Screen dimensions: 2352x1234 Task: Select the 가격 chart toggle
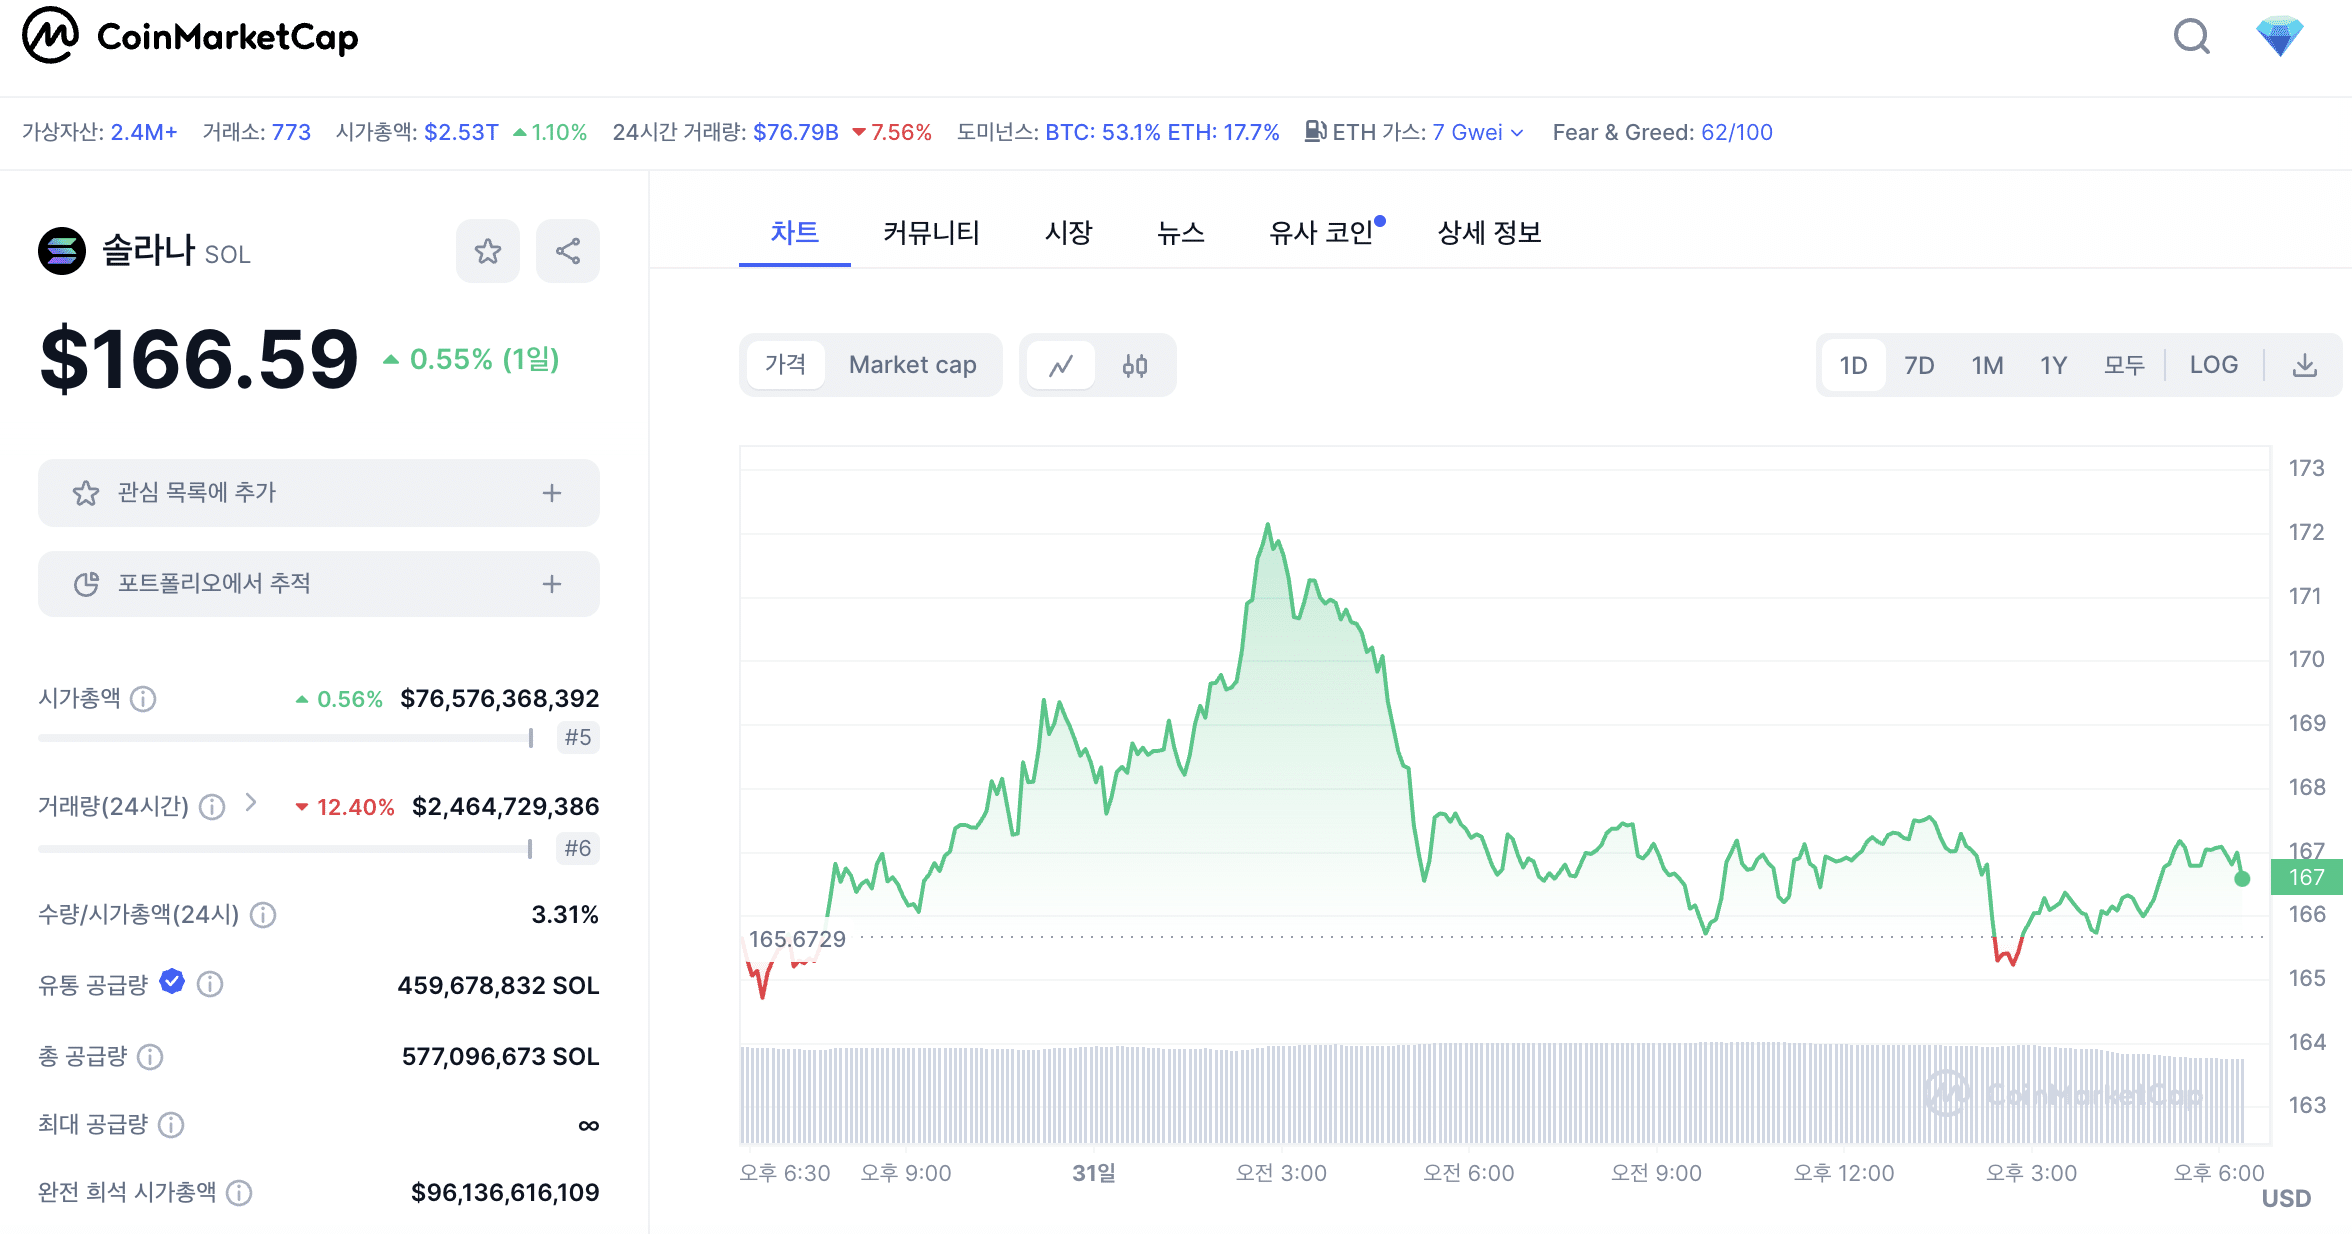tap(785, 365)
